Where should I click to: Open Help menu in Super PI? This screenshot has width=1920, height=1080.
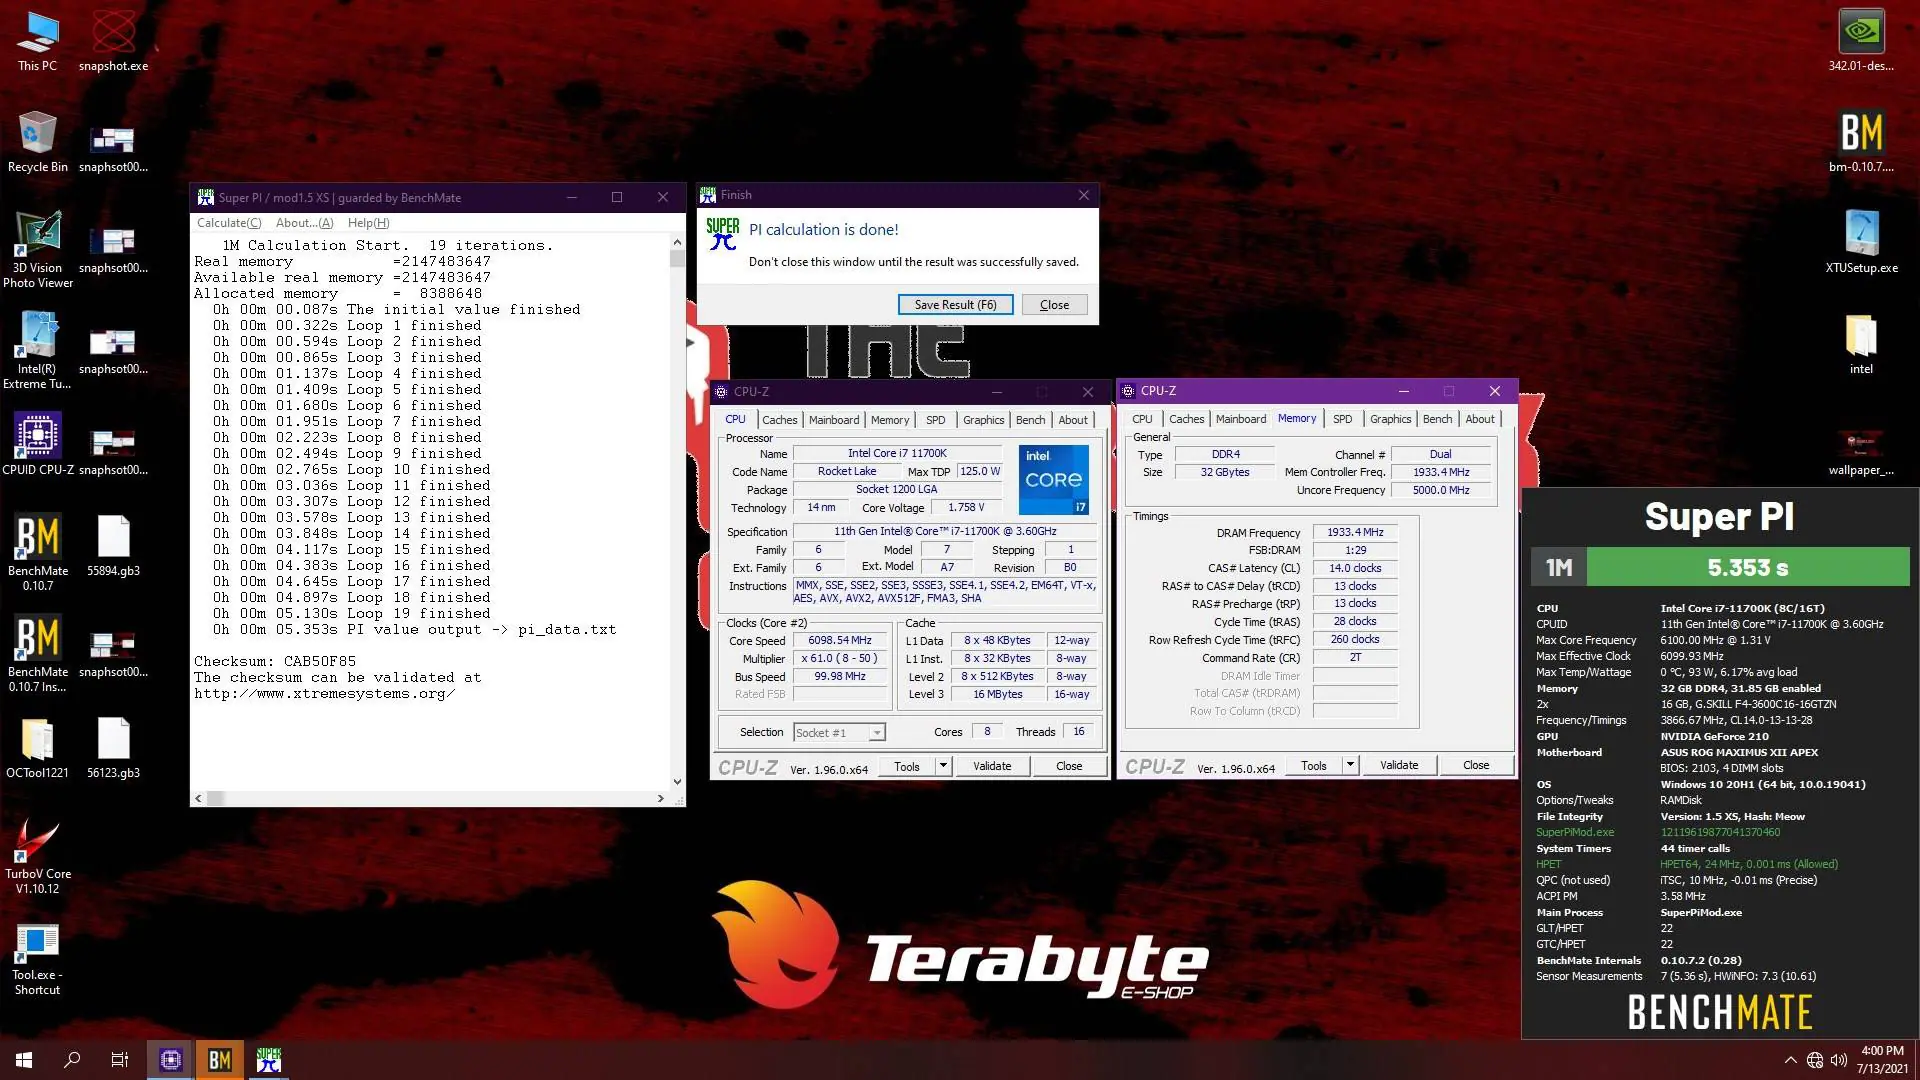368,223
